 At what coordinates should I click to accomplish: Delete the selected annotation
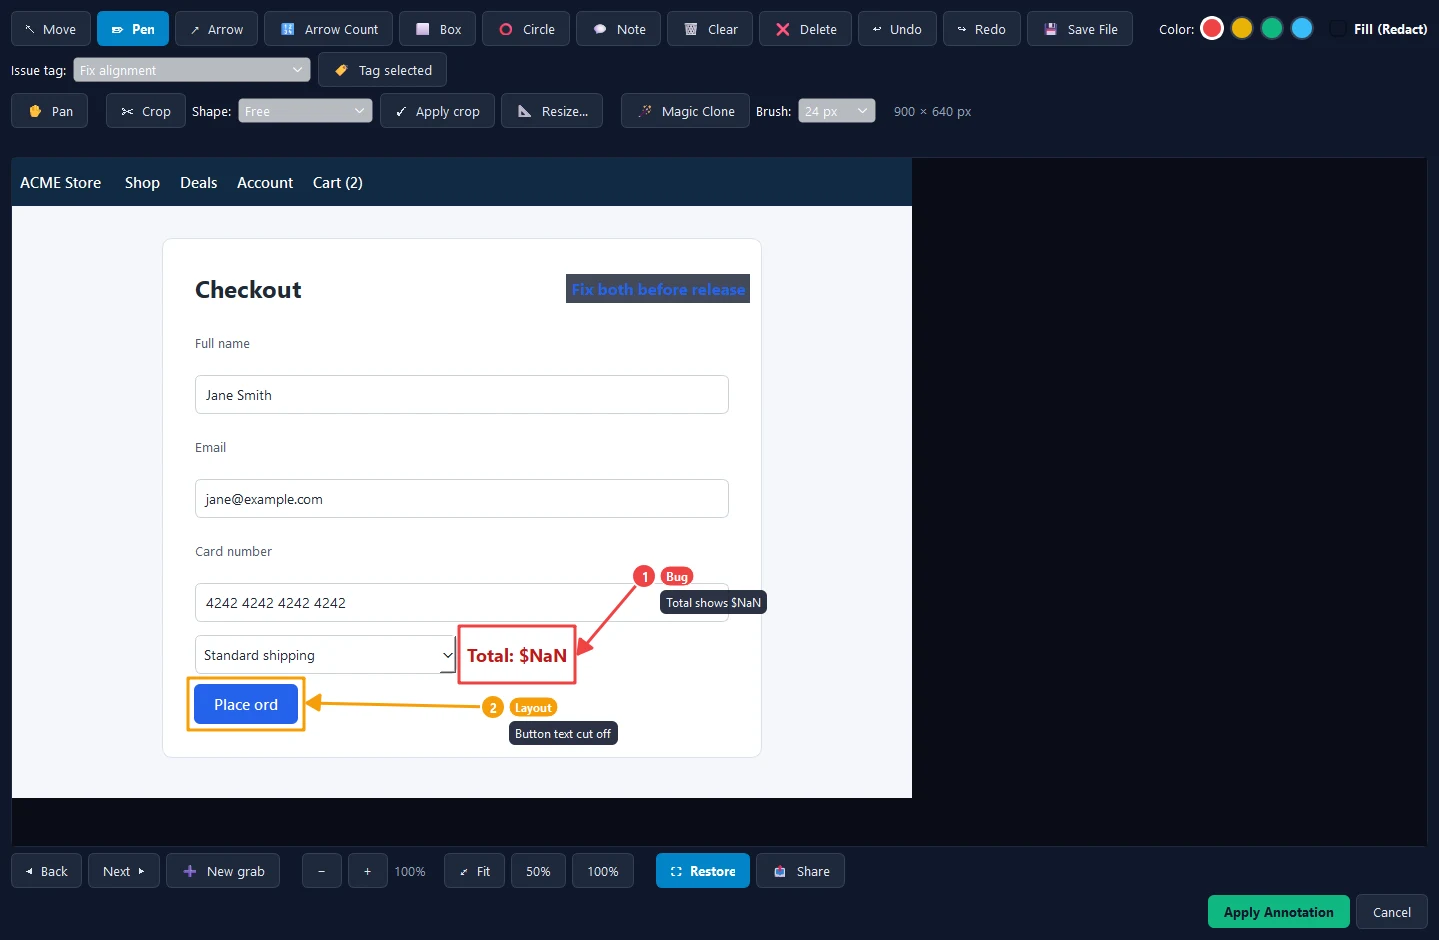805,29
